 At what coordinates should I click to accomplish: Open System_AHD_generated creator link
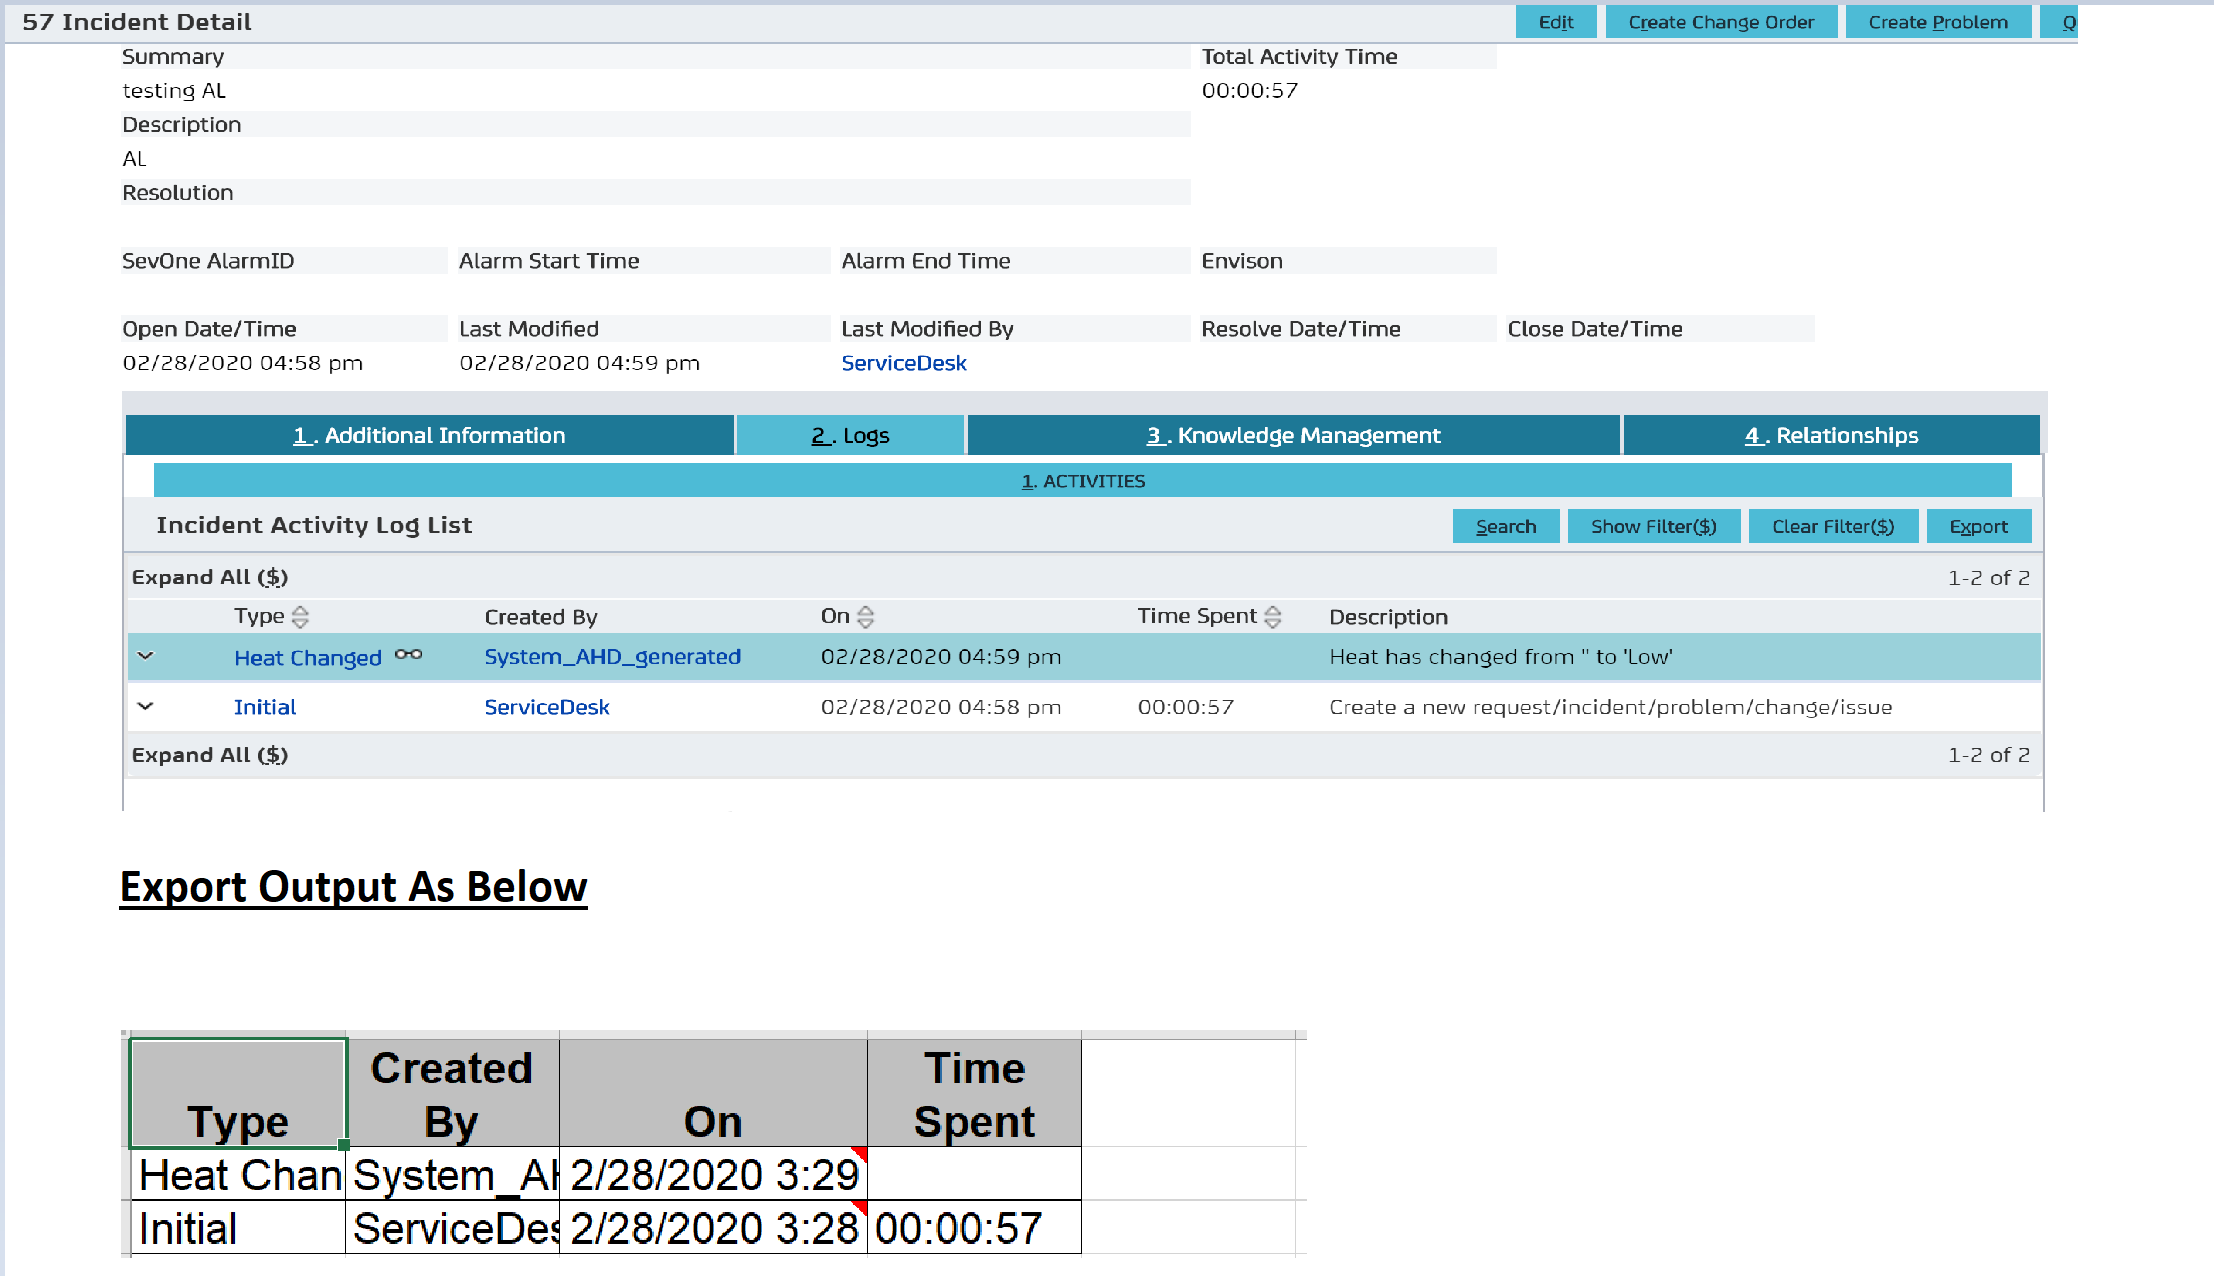point(612,656)
